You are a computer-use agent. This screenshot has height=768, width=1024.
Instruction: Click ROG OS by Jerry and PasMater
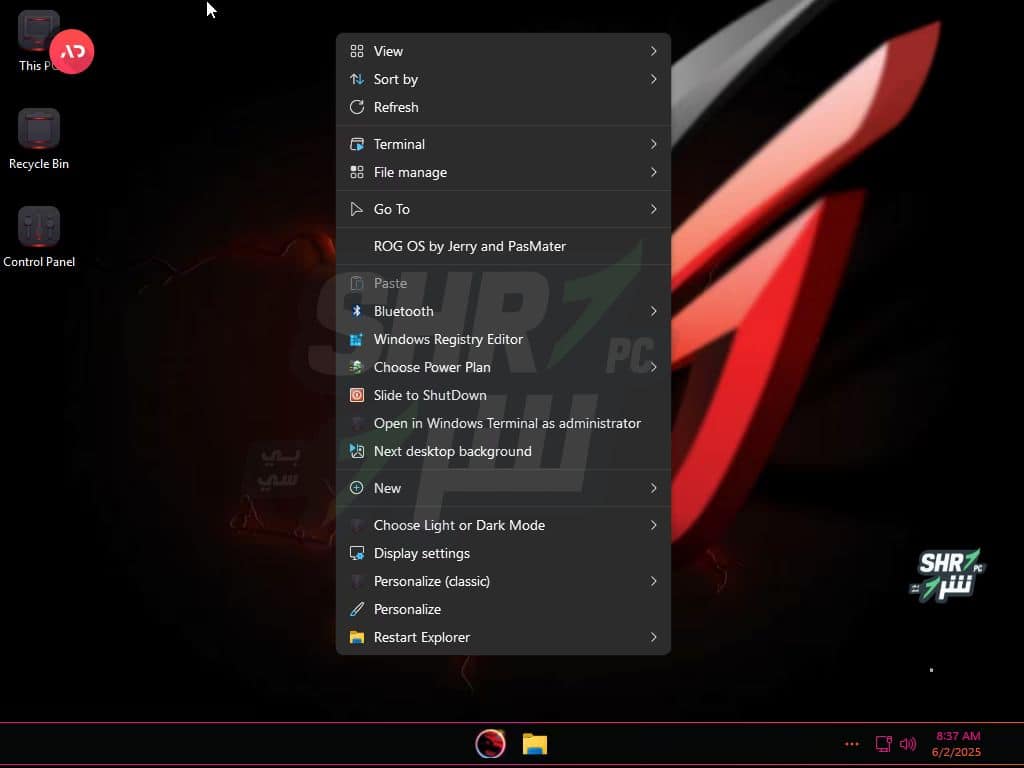pos(469,246)
